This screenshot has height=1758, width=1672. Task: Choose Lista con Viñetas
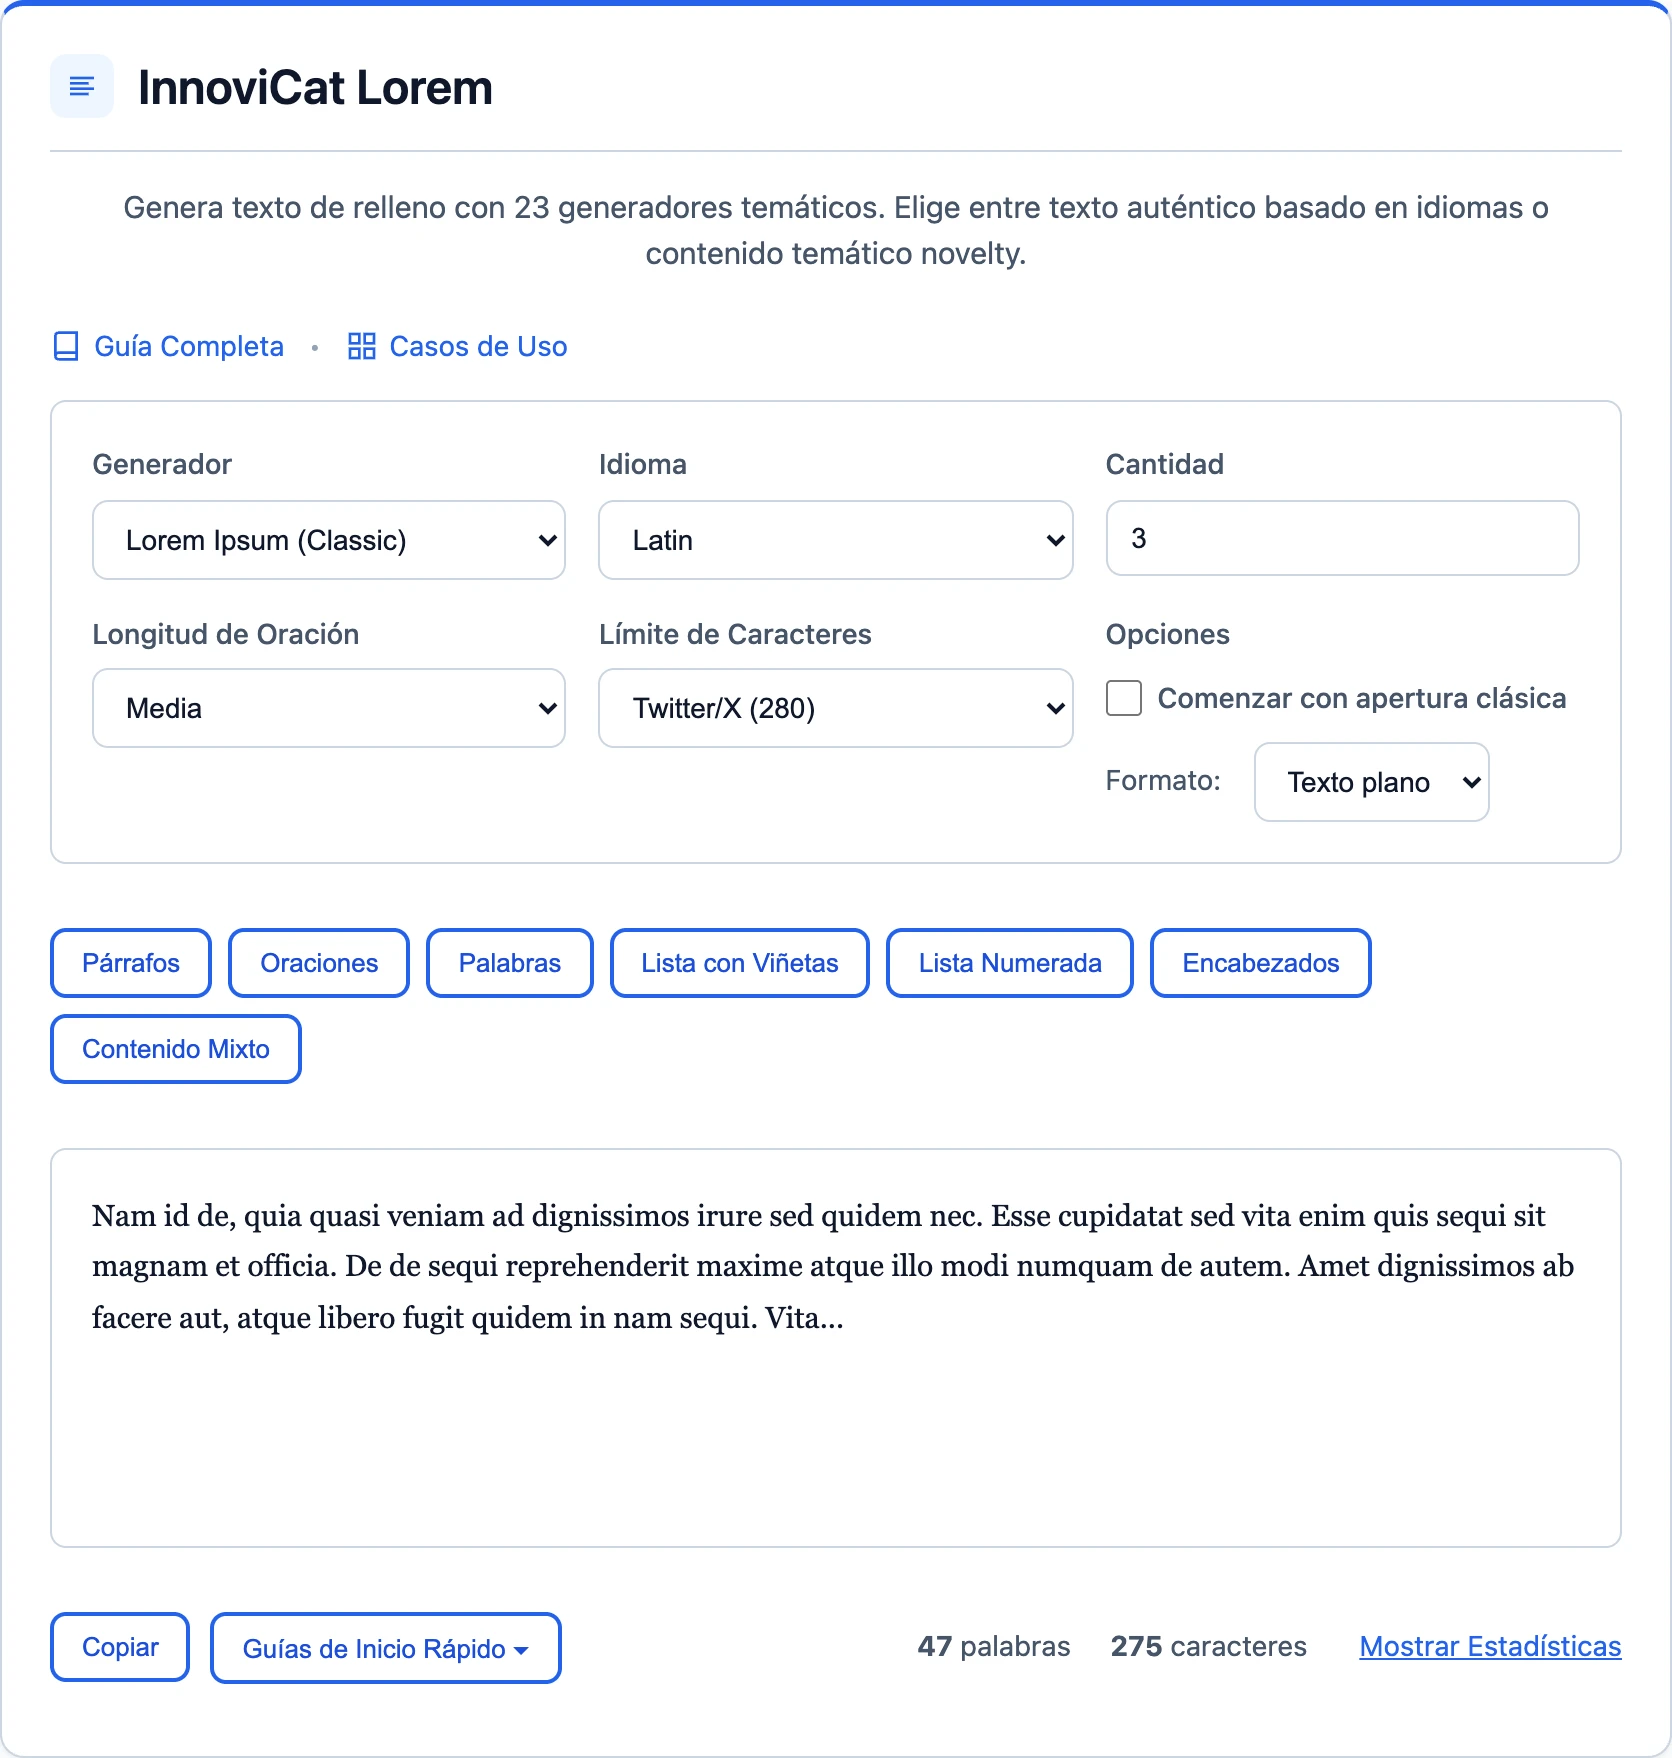click(x=740, y=963)
